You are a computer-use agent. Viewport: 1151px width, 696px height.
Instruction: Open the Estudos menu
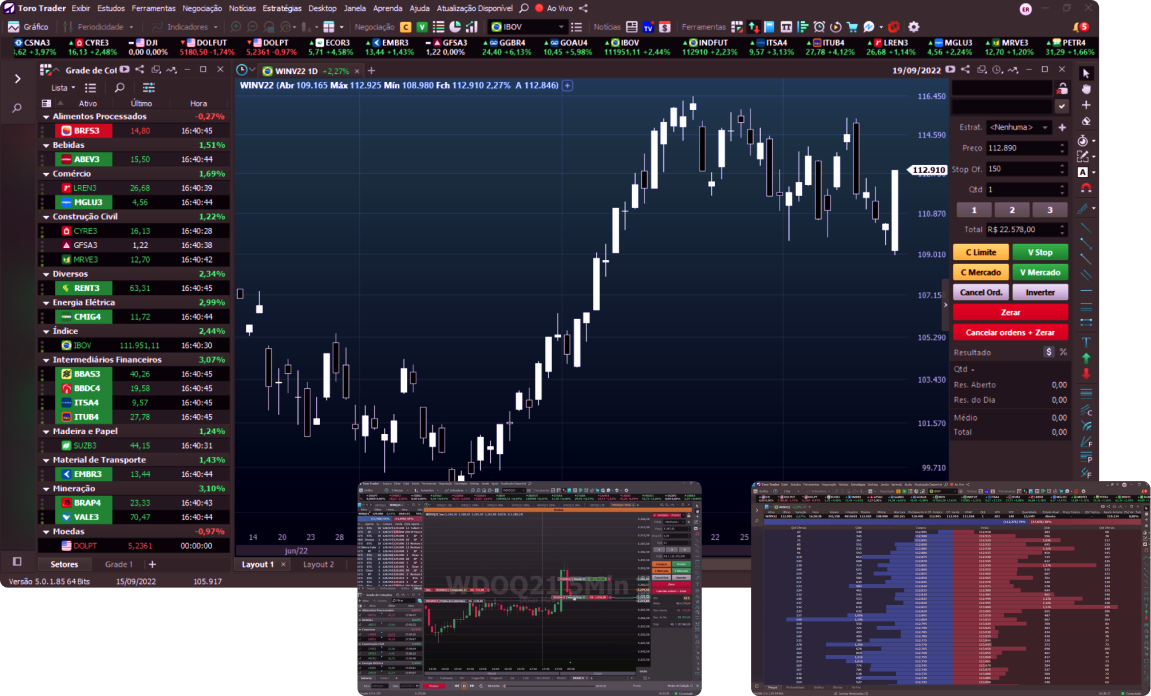point(111,8)
